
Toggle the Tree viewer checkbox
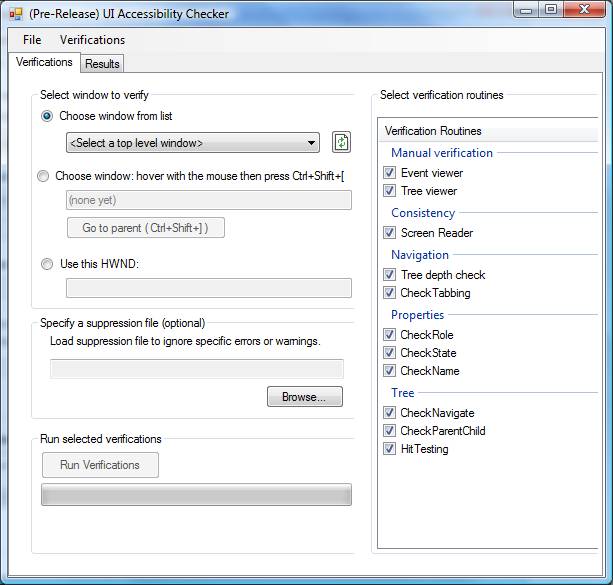[x=390, y=191]
